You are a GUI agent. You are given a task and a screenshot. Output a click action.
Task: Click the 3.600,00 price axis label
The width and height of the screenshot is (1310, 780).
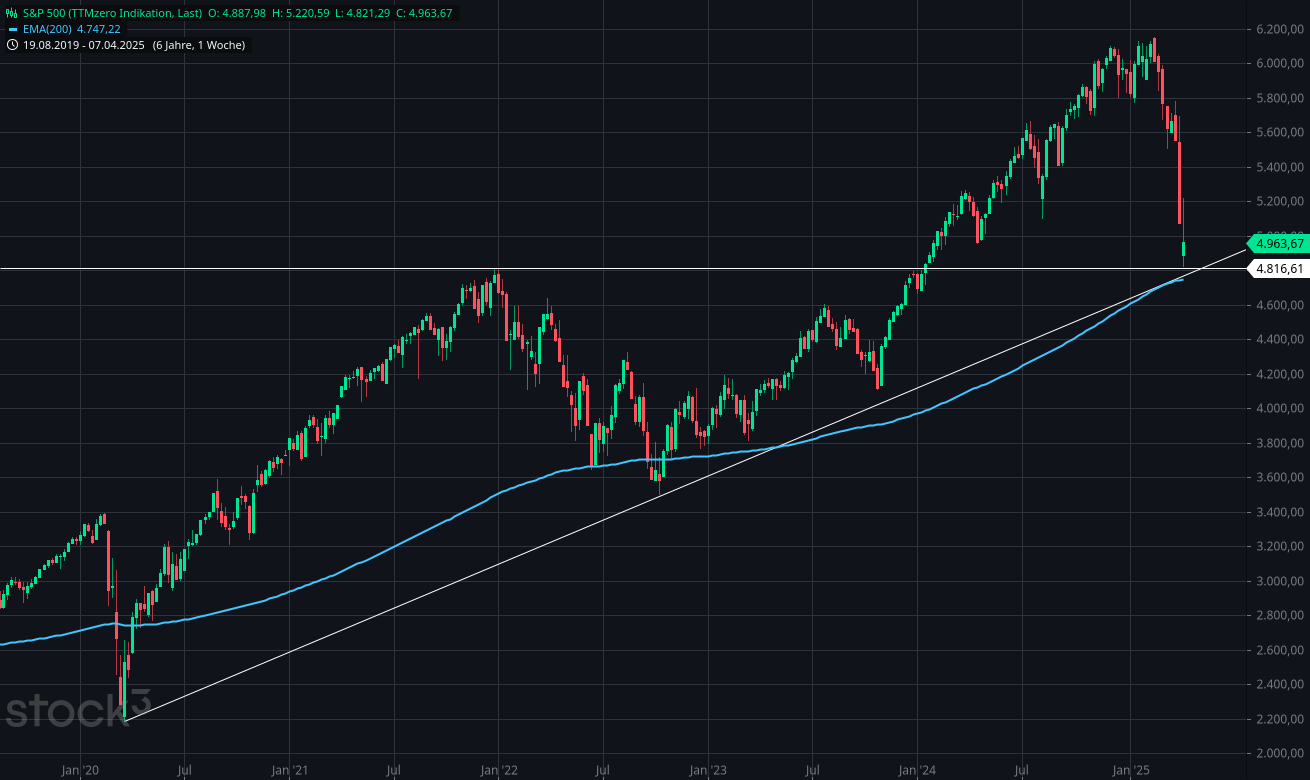tap(1281, 478)
